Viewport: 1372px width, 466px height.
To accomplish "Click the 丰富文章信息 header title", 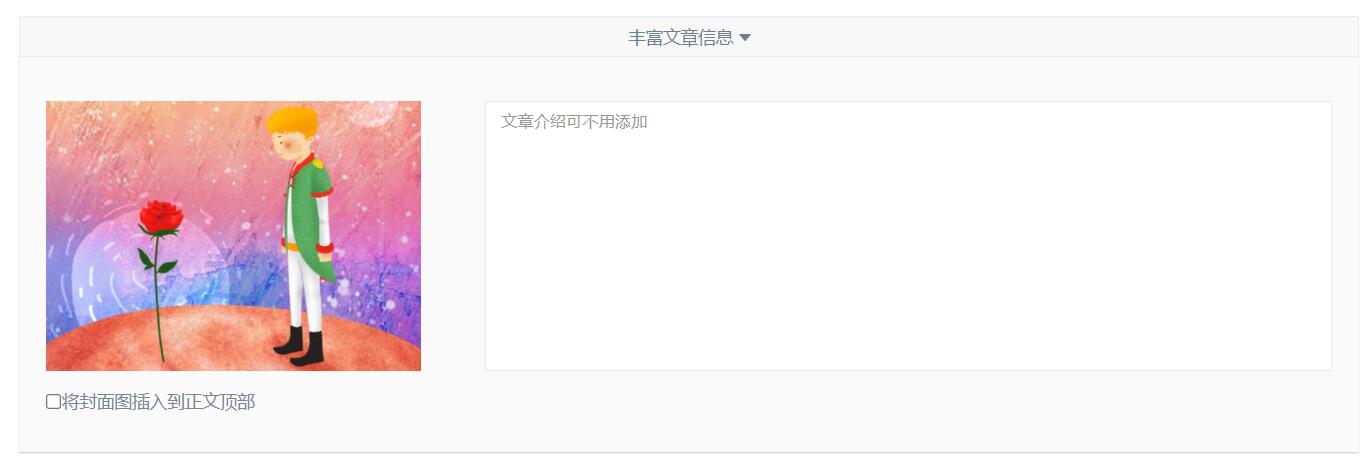I will [x=681, y=38].
